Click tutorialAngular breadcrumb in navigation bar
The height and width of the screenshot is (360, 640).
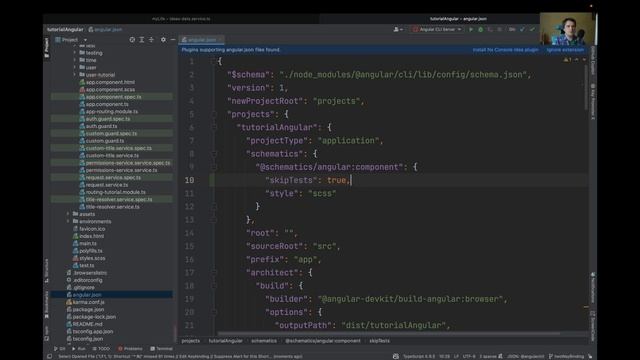pyautogui.click(x=65, y=29)
